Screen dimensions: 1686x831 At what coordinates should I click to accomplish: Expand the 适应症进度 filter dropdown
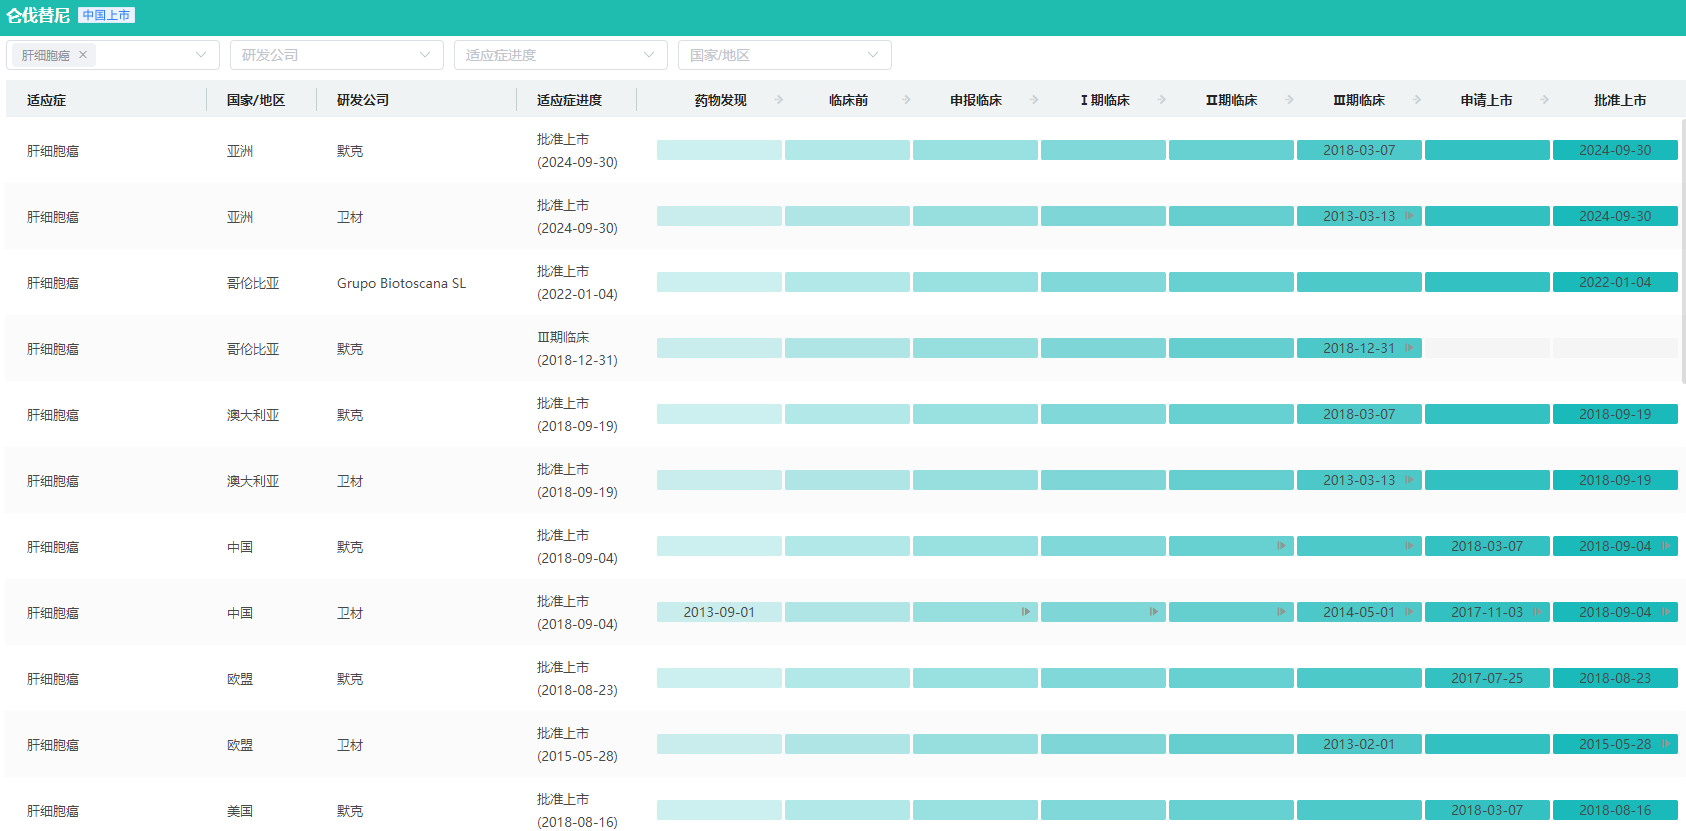(x=560, y=55)
